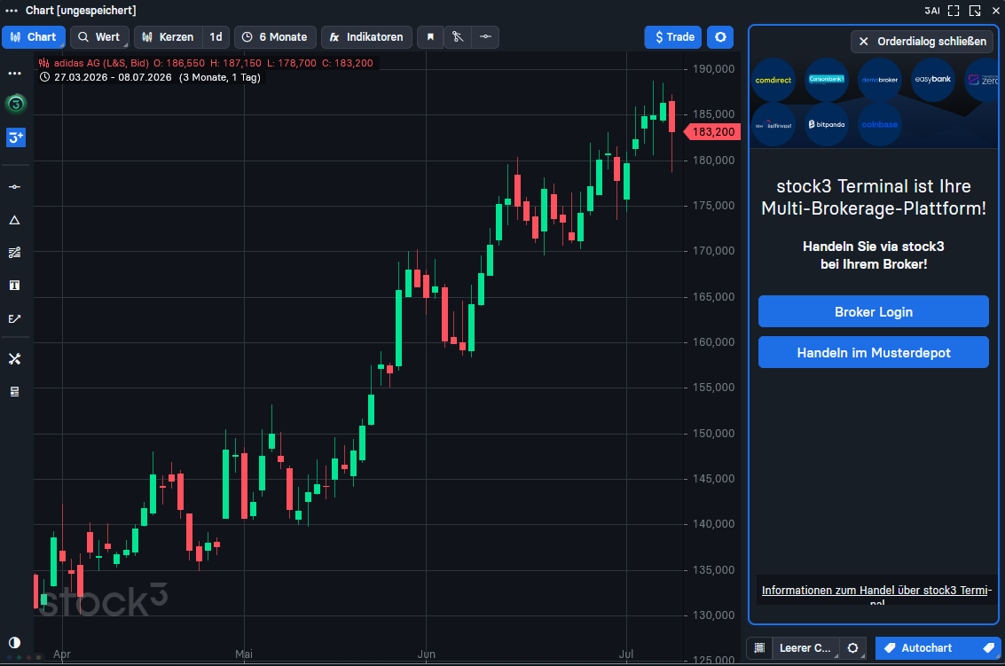Click the 'Chart [ungespeichert]' title text

pos(81,10)
